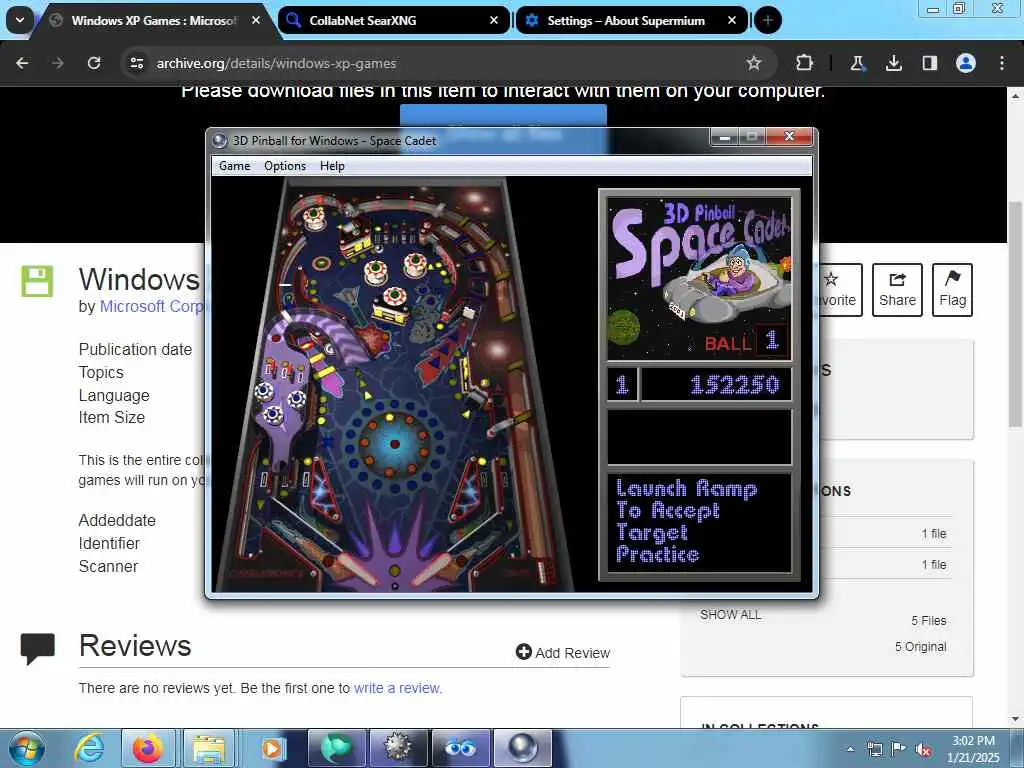This screenshot has width=1024, height=768.
Task: Open the Action Center flag icon
Action: click(899, 749)
